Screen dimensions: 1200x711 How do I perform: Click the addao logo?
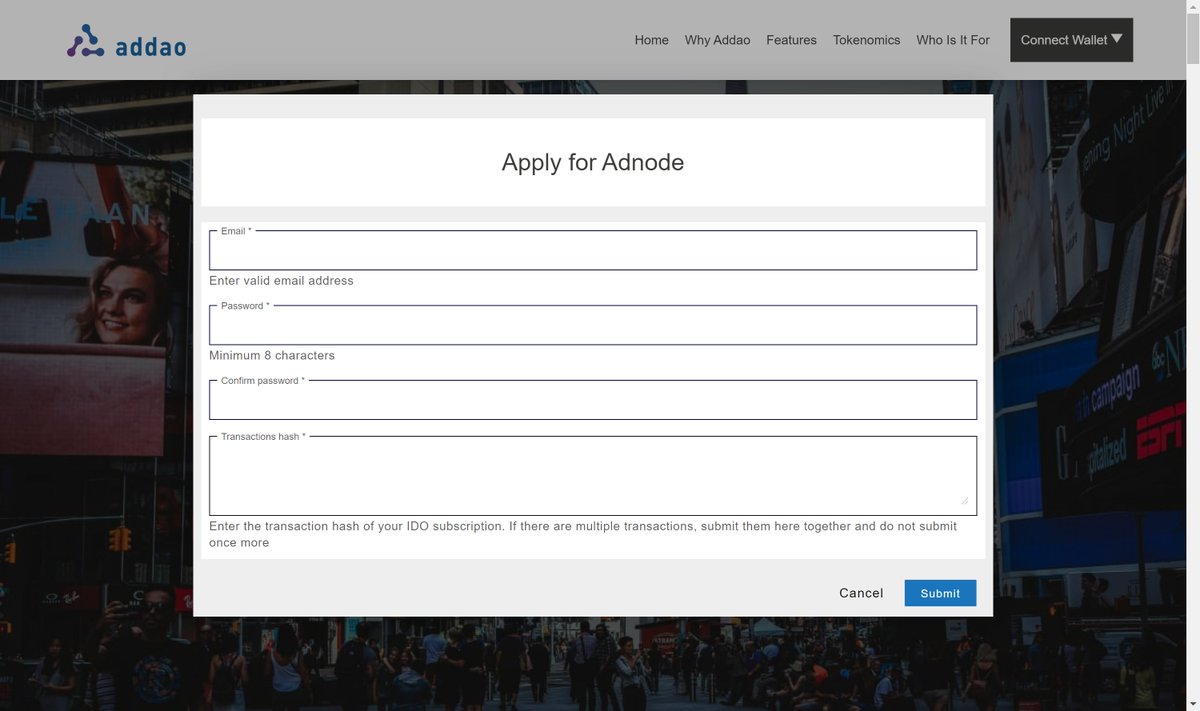point(126,40)
